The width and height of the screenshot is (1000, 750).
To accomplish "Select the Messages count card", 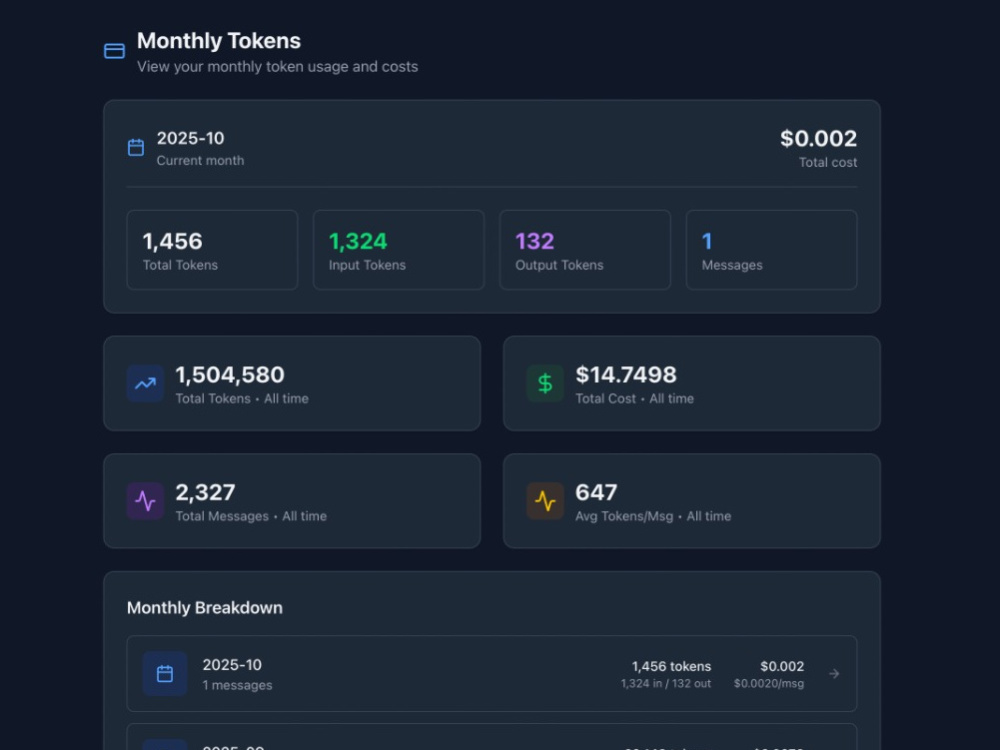I will tap(772, 250).
